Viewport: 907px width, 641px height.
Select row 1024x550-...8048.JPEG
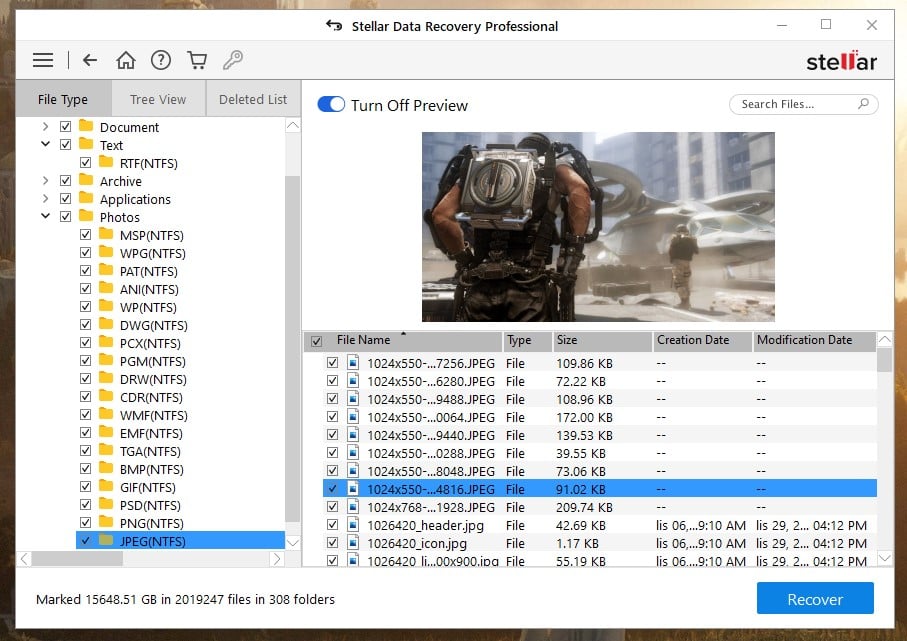(x=599, y=471)
